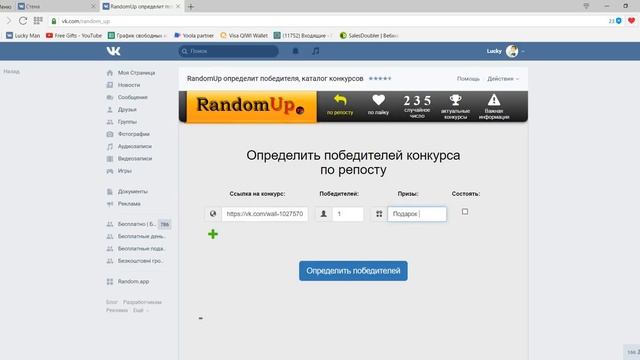Click gift grid icon beside prizes field
Image resolution: width=640 pixels, height=360 pixels.
click(x=379, y=214)
